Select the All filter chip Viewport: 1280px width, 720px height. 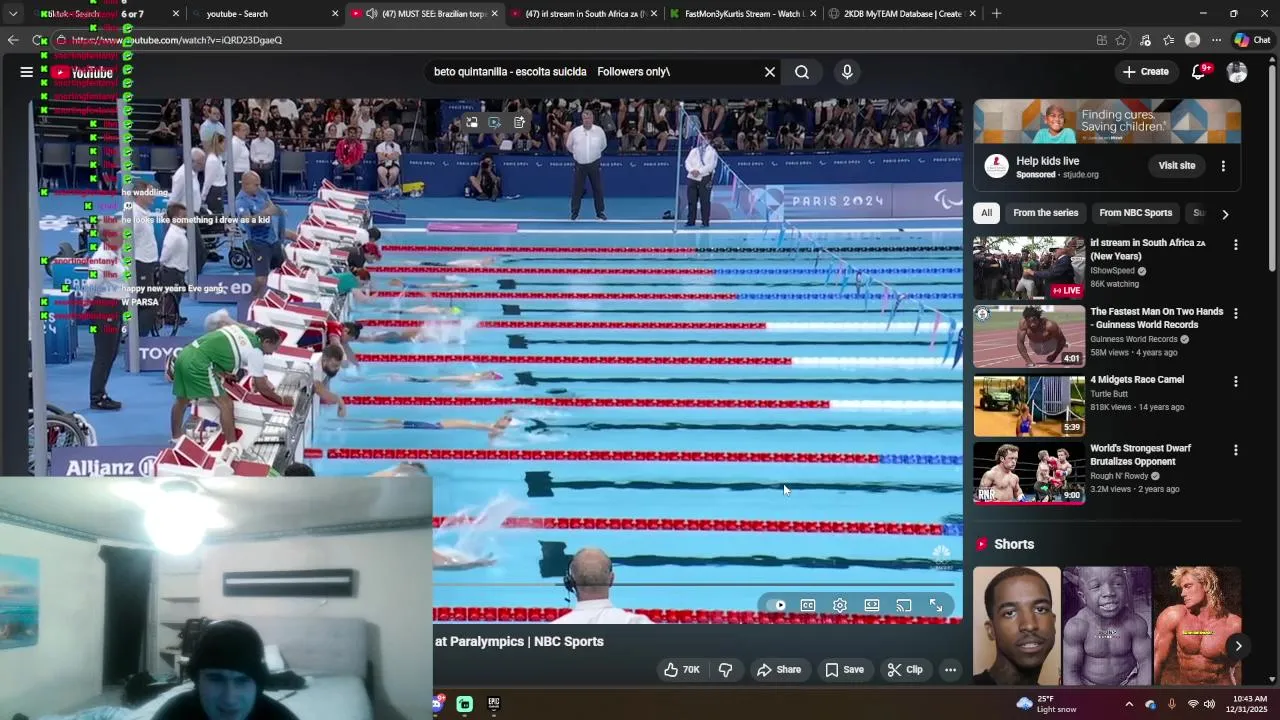coord(986,213)
